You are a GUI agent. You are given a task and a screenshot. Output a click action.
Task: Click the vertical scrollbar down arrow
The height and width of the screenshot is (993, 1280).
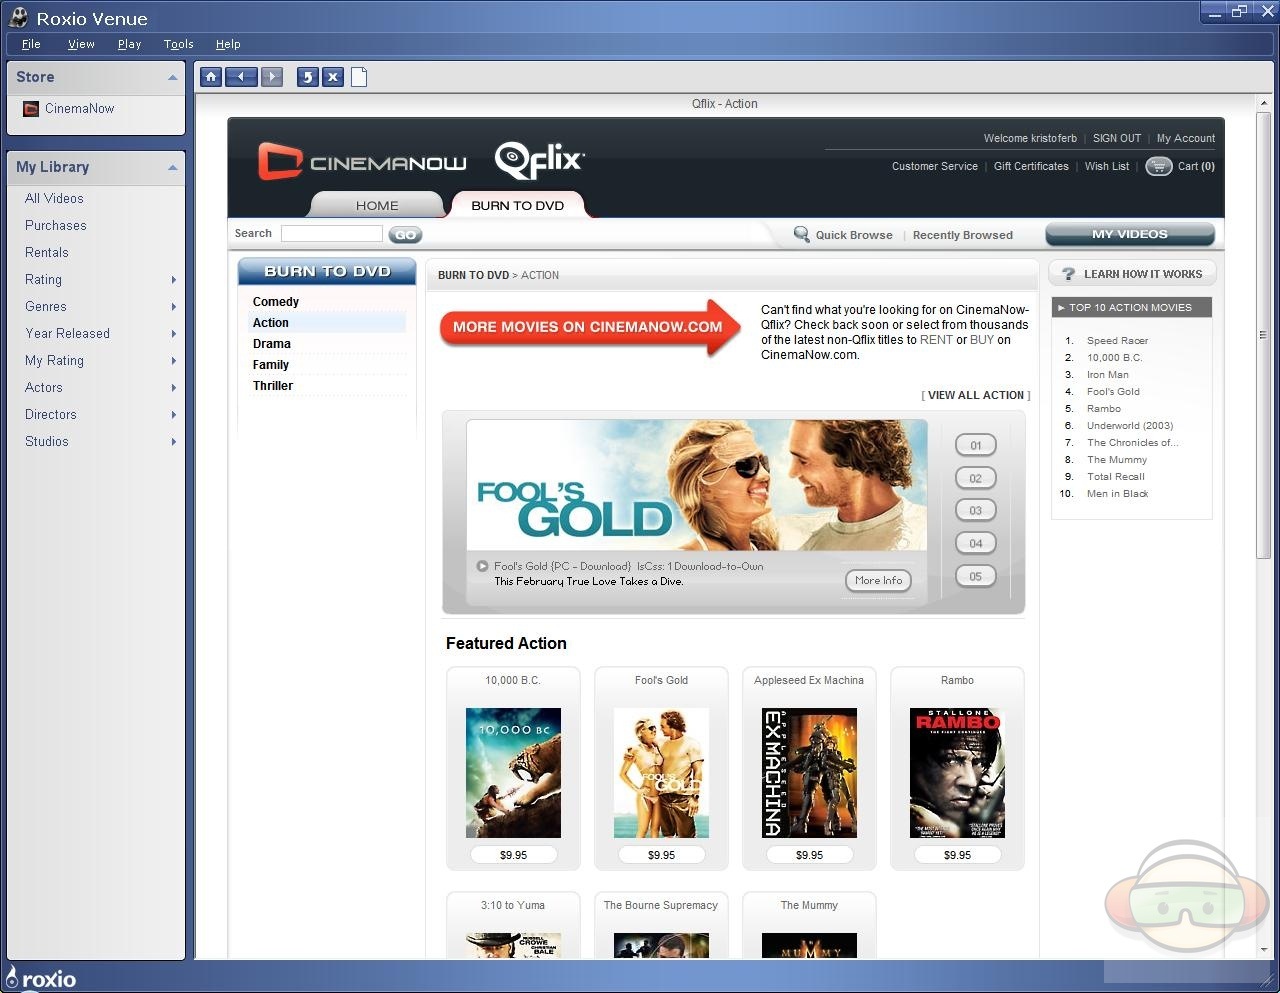(1264, 949)
